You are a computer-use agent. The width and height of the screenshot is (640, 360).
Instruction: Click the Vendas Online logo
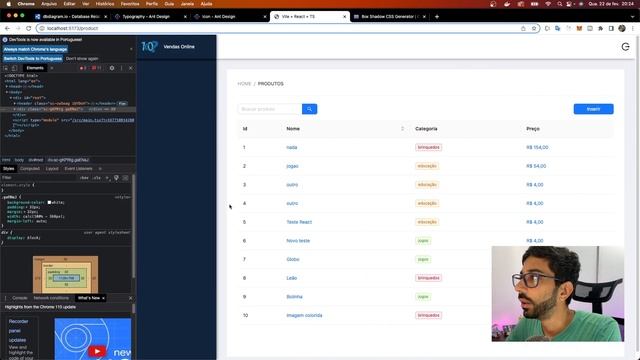point(149,47)
